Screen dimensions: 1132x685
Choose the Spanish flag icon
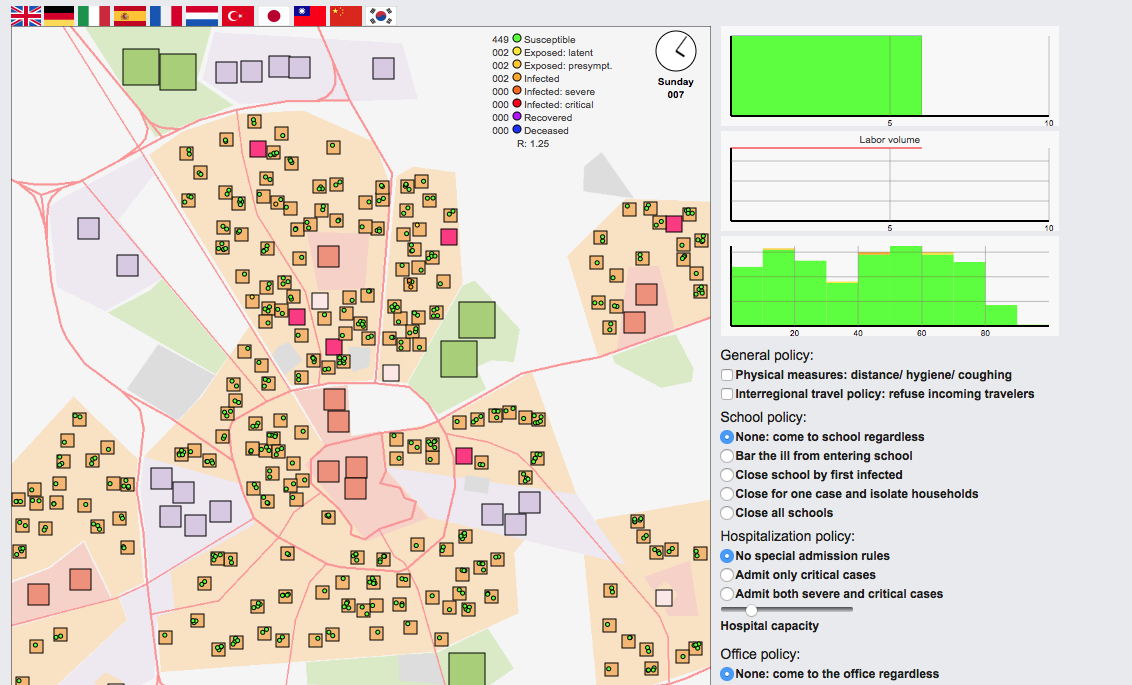pyautogui.click(x=130, y=15)
